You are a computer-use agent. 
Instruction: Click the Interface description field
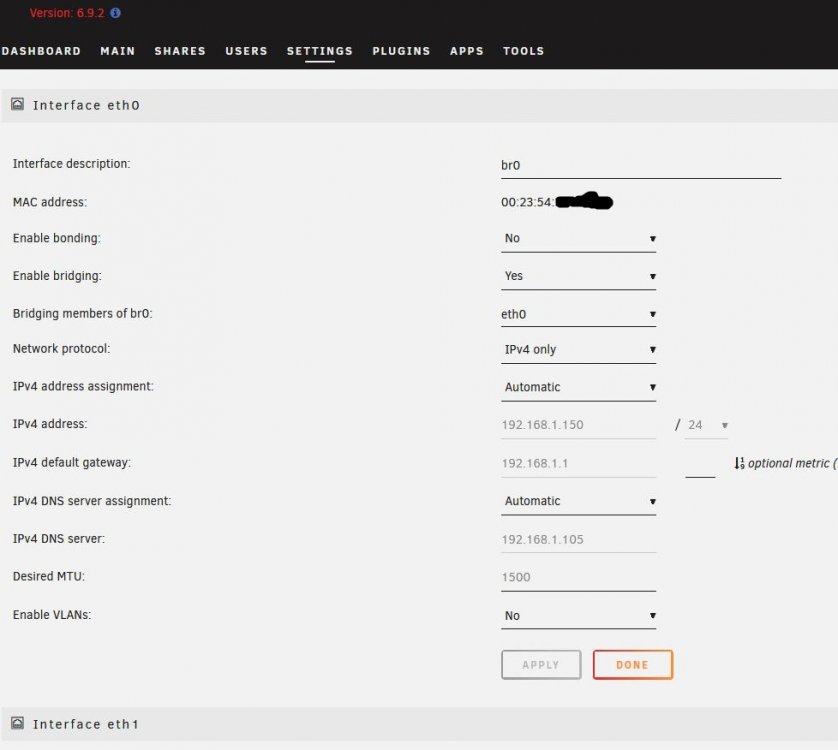click(641, 166)
